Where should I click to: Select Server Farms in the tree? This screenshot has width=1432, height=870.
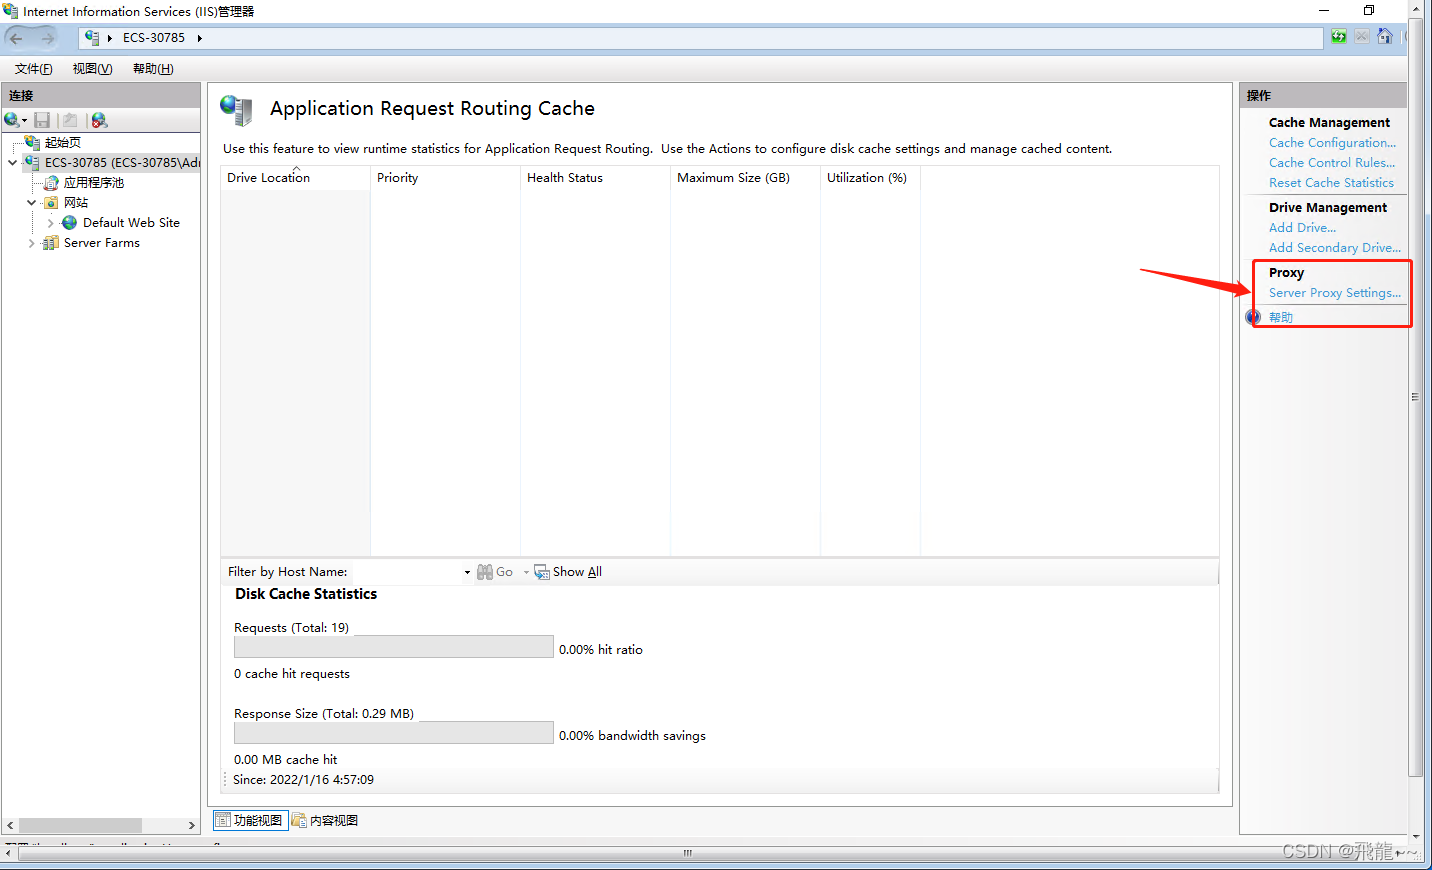pos(102,243)
